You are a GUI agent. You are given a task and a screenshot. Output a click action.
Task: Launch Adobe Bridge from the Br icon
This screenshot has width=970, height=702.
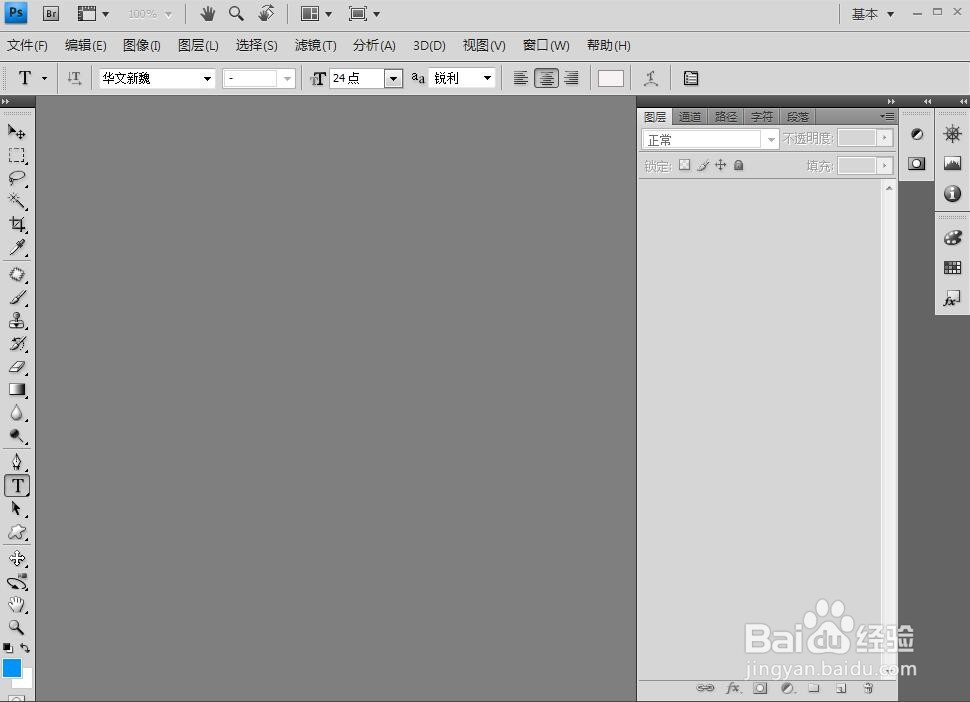51,14
